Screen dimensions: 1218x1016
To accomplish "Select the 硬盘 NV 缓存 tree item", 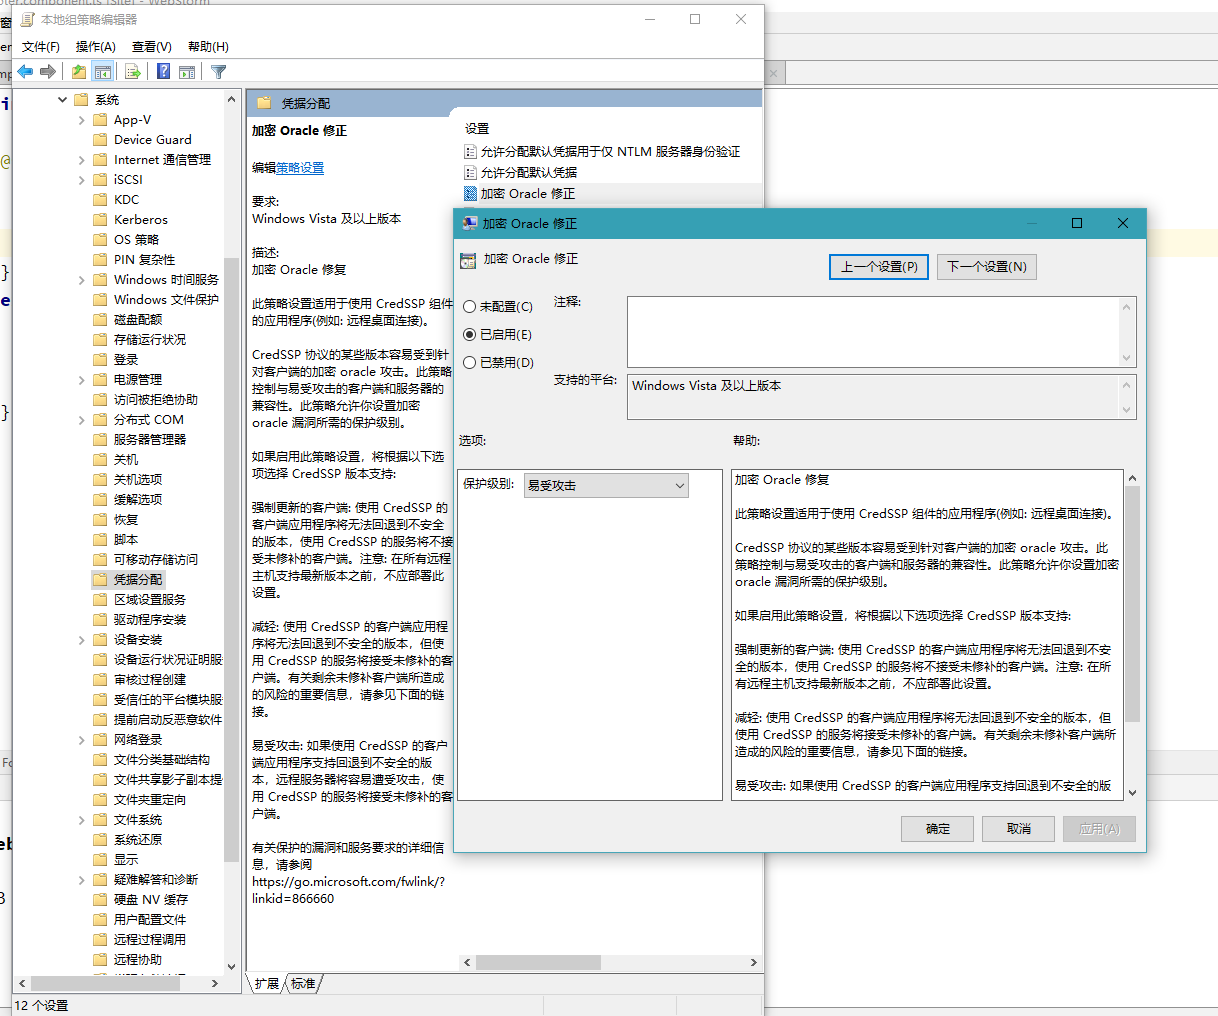I will [x=151, y=900].
